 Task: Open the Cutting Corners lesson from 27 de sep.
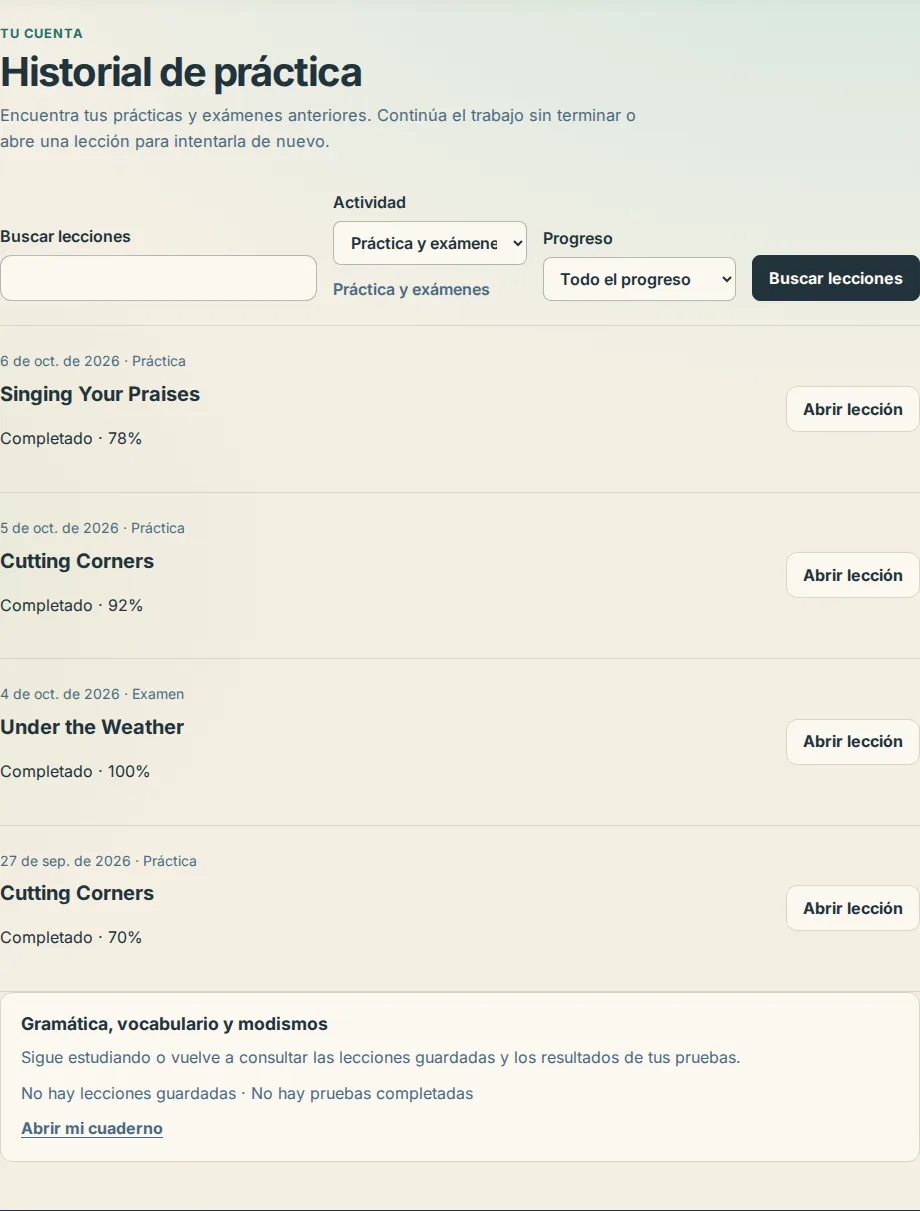(x=853, y=908)
